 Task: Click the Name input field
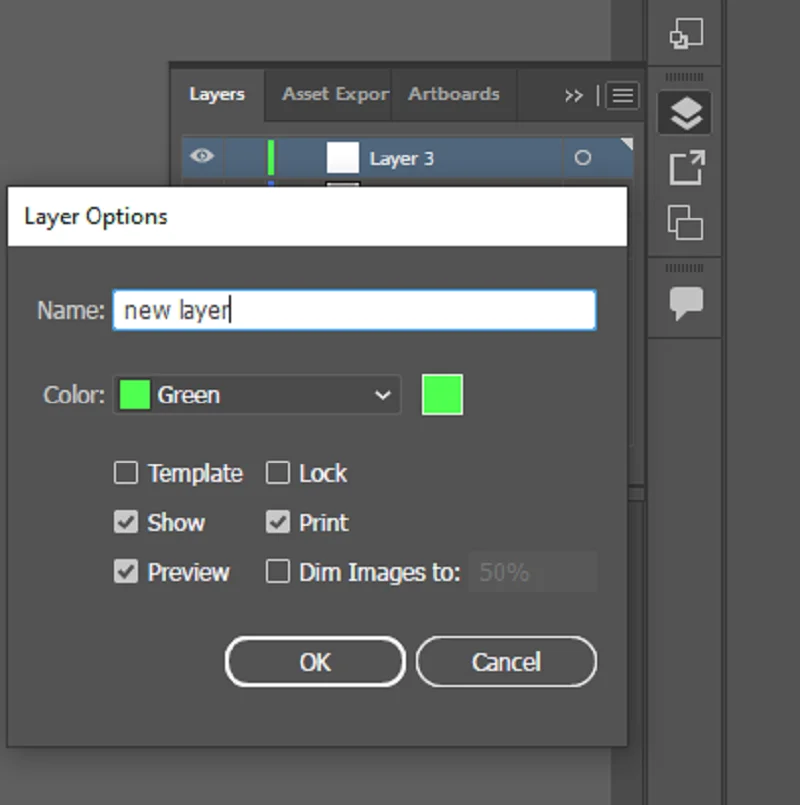tap(354, 310)
